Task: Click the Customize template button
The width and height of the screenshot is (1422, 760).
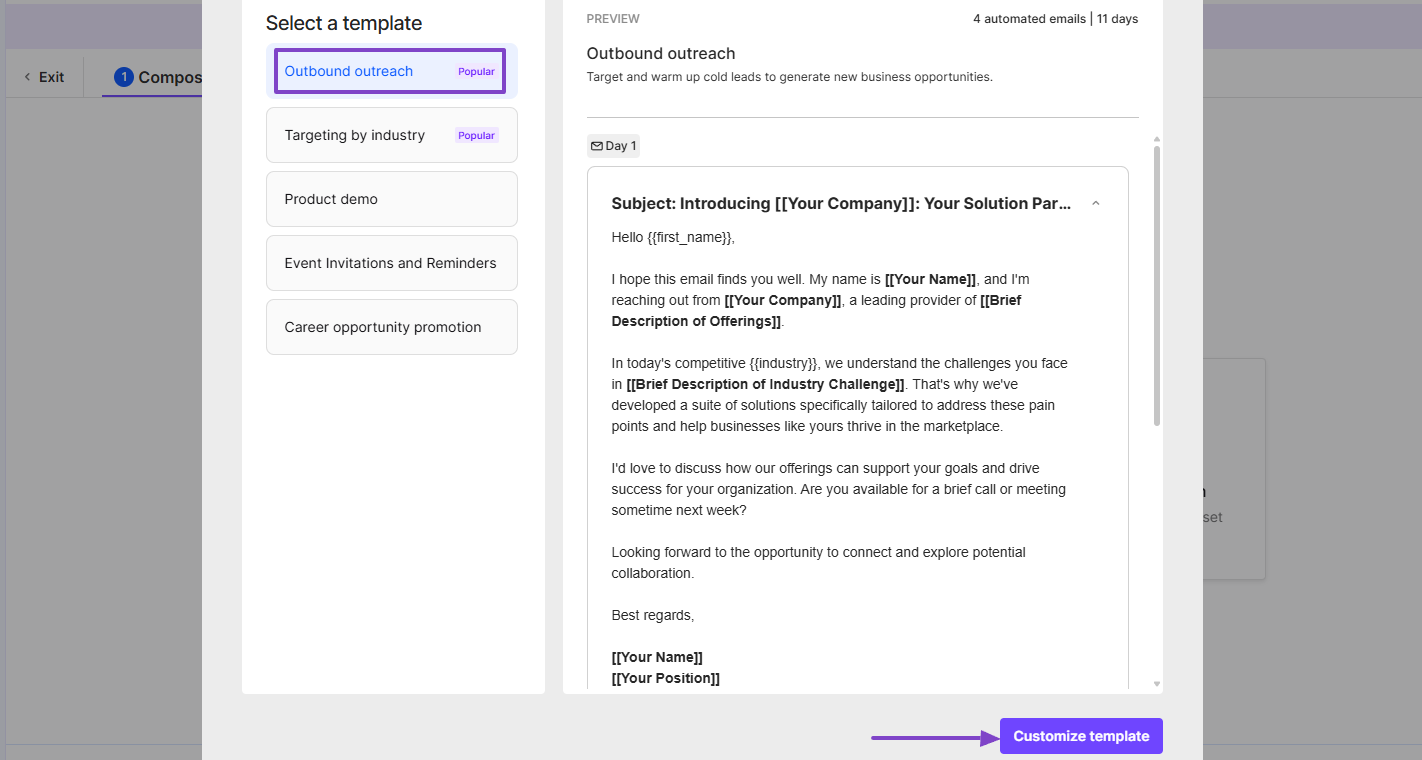Action: click(1081, 736)
